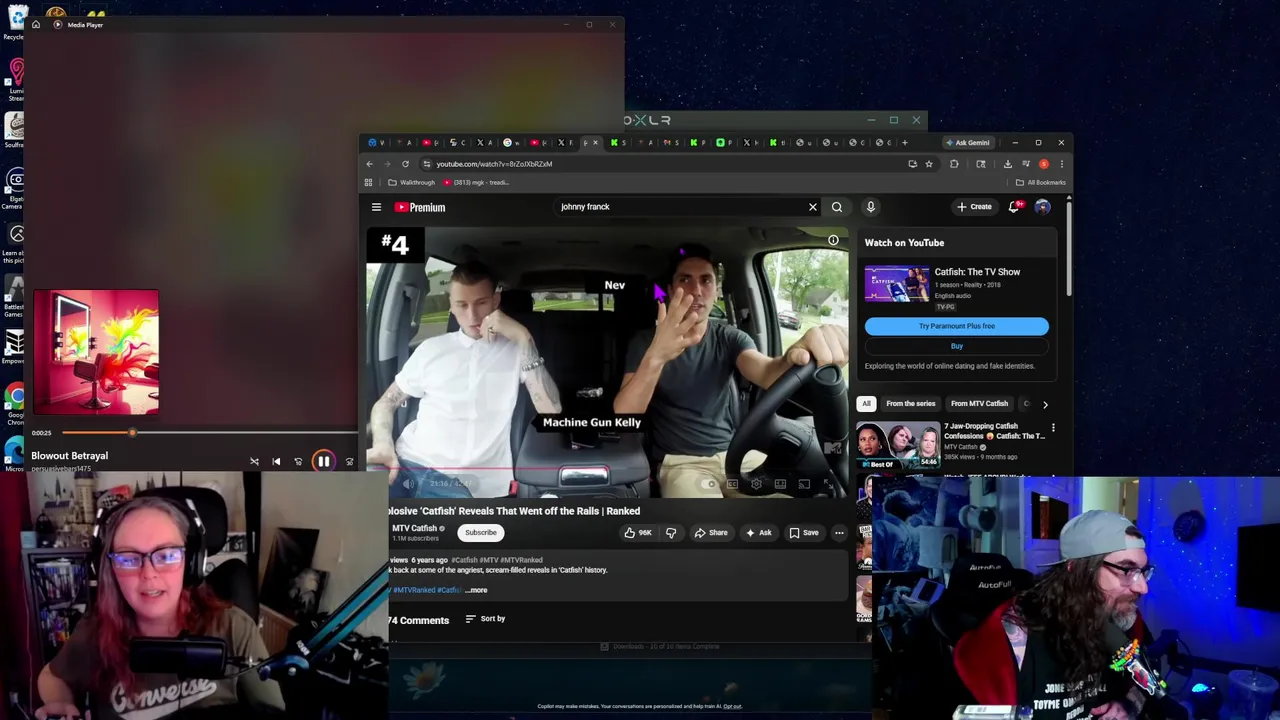
Task: Click Try Paramount Plus free
Action: coord(957,326)
